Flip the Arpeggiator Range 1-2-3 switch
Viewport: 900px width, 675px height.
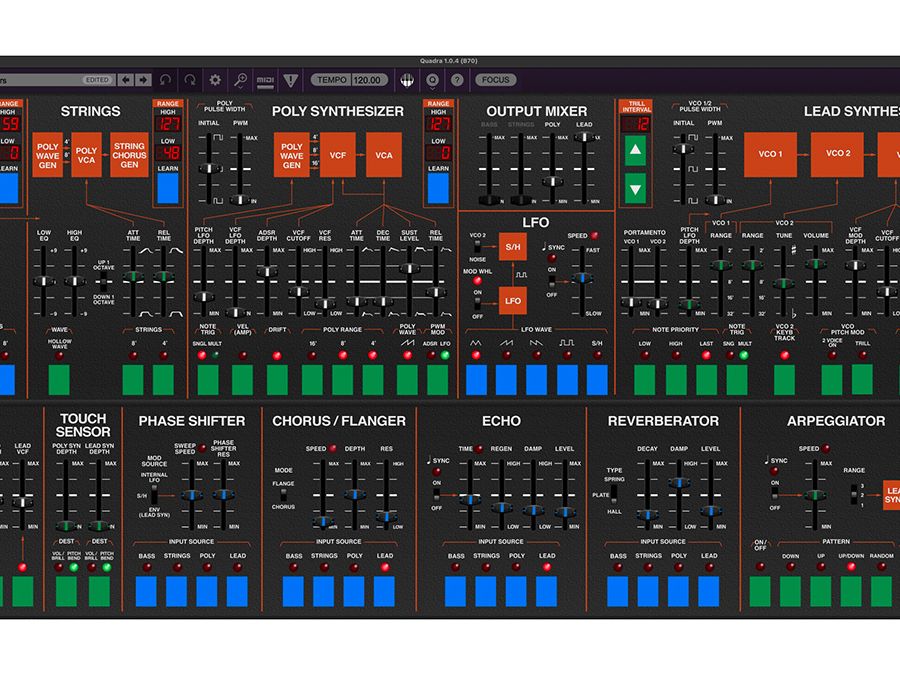coord(855,494)
